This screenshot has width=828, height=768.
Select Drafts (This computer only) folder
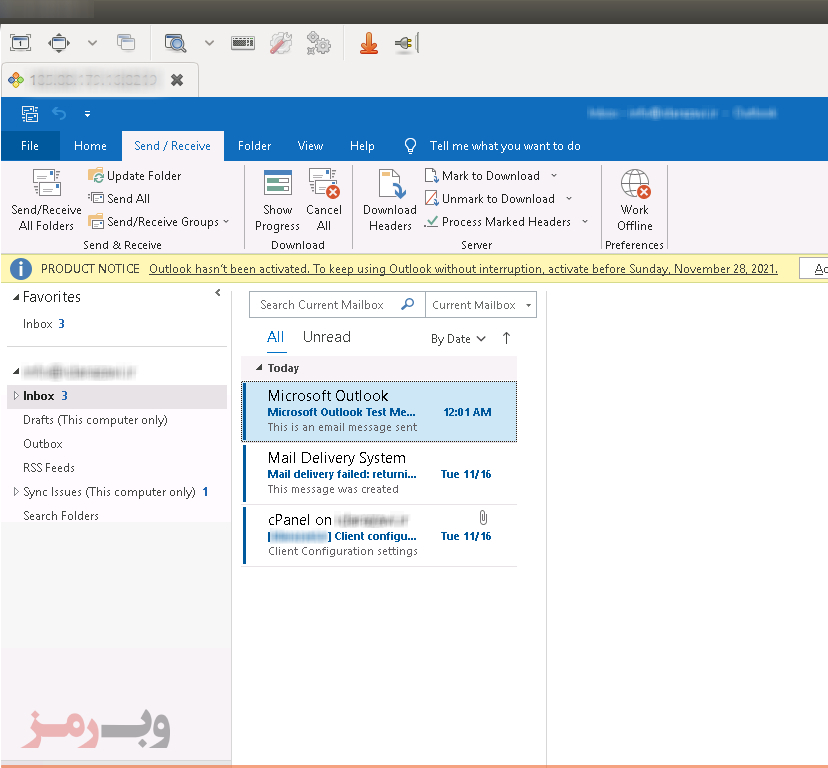point(95,420)
